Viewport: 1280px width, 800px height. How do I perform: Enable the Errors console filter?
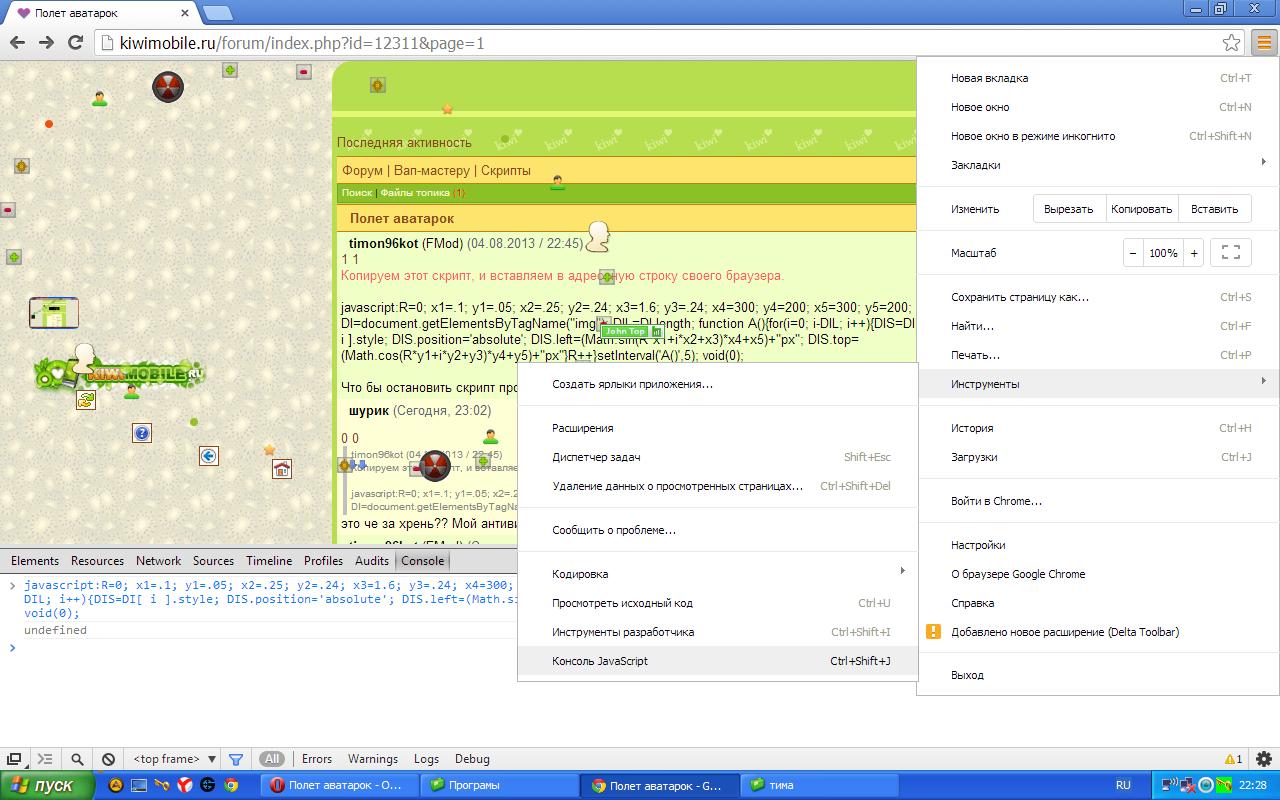coord(317,759)
